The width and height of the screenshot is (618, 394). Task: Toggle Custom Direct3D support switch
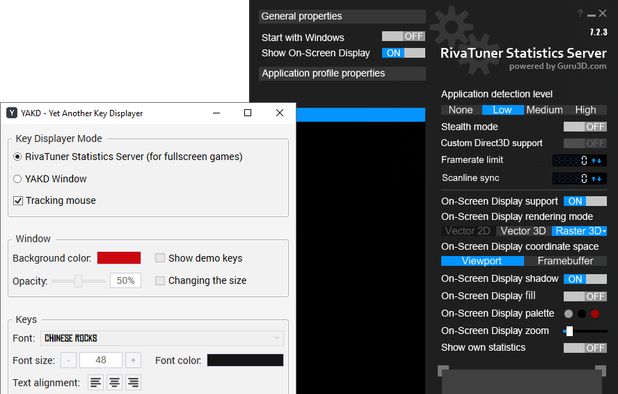click(x=585, y=143)
